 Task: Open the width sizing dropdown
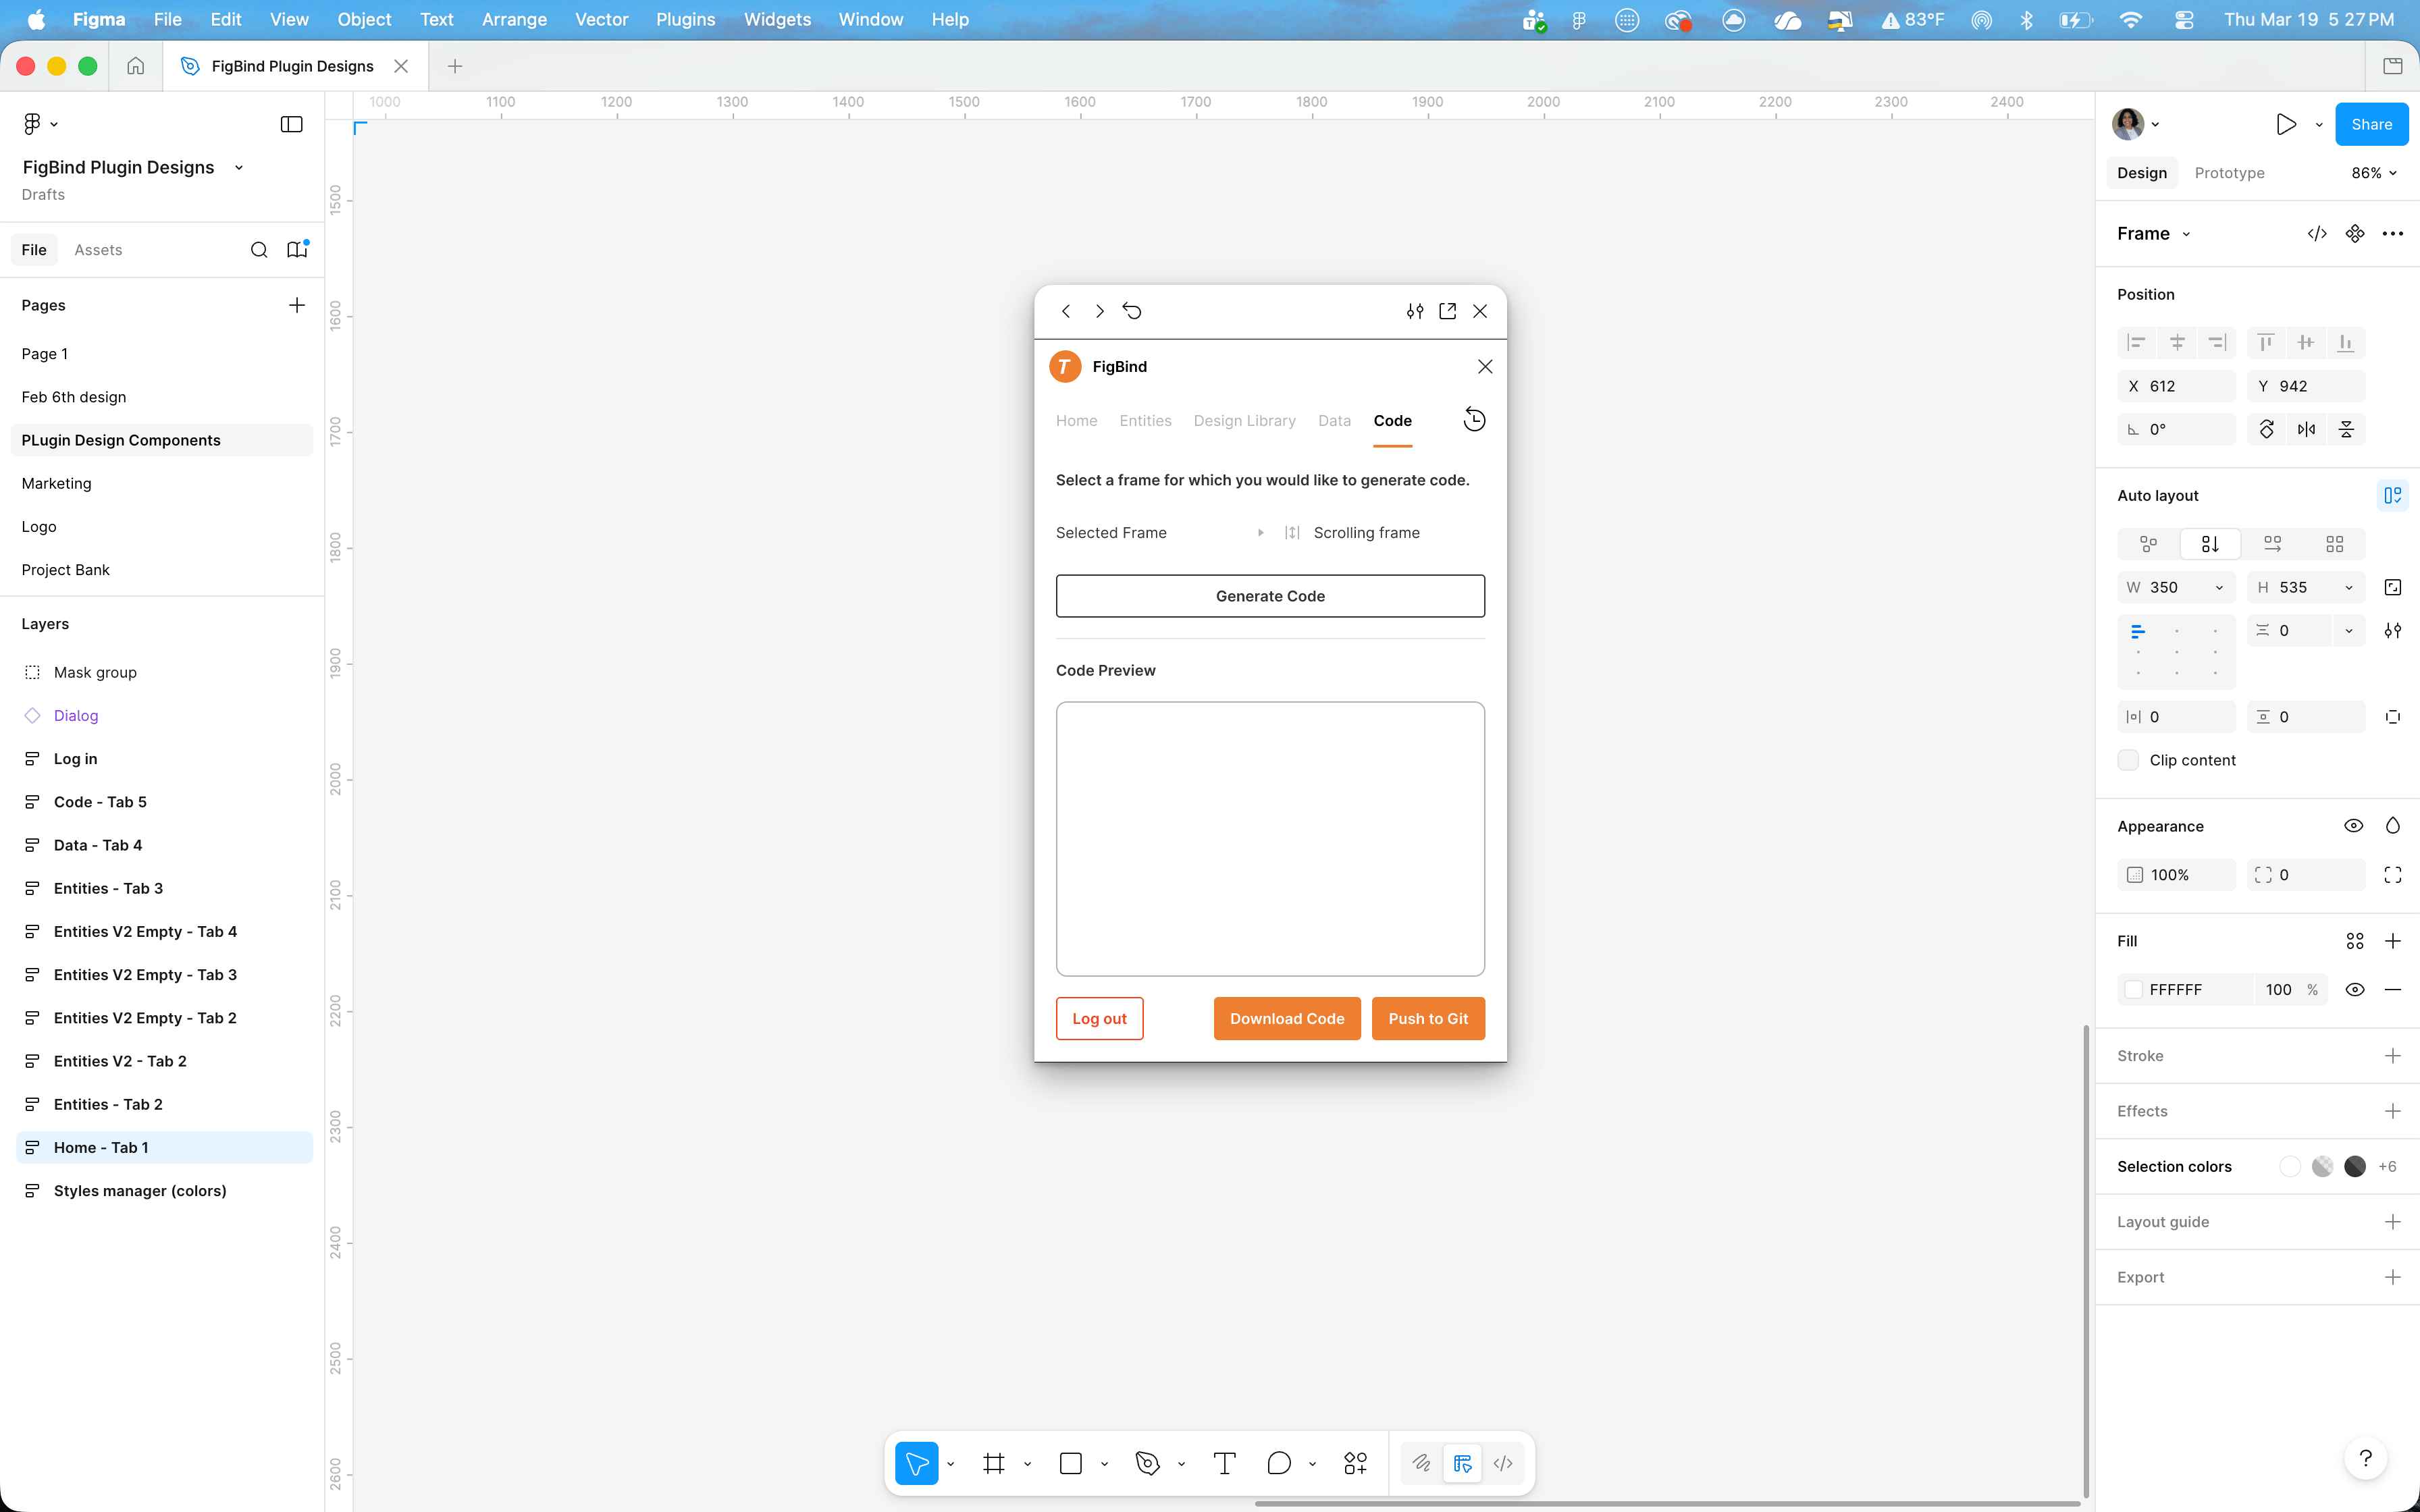point(2219,588)
